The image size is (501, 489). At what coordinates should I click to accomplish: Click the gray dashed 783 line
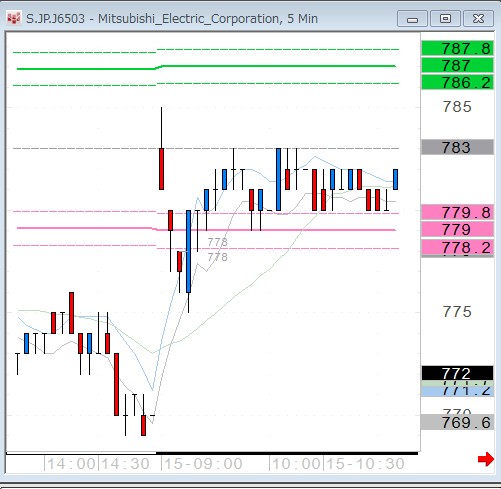point(206,148)
